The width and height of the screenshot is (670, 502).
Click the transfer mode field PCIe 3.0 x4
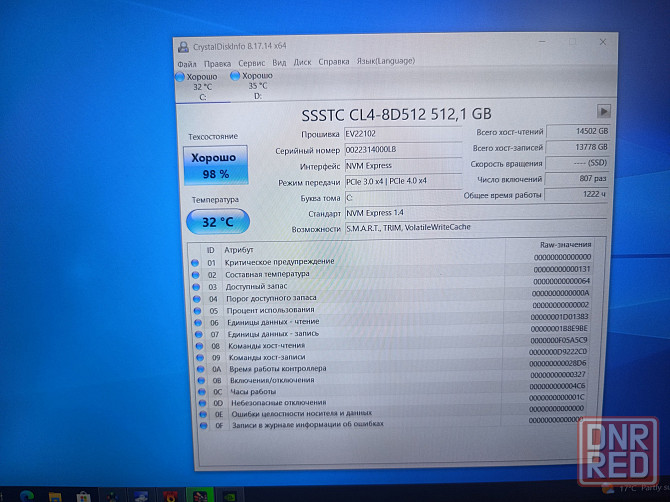(x=403, y=181)
